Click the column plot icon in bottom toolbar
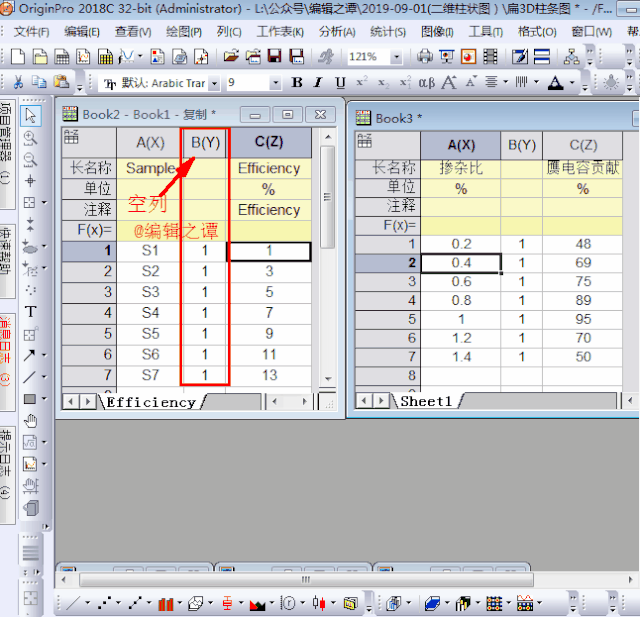Image resolution: width=640 pixels, height=617 pixels. 164,604
